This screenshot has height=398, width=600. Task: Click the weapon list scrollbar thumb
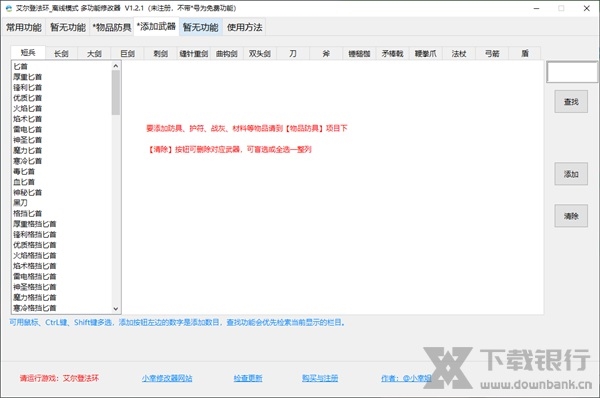point(116,93)
